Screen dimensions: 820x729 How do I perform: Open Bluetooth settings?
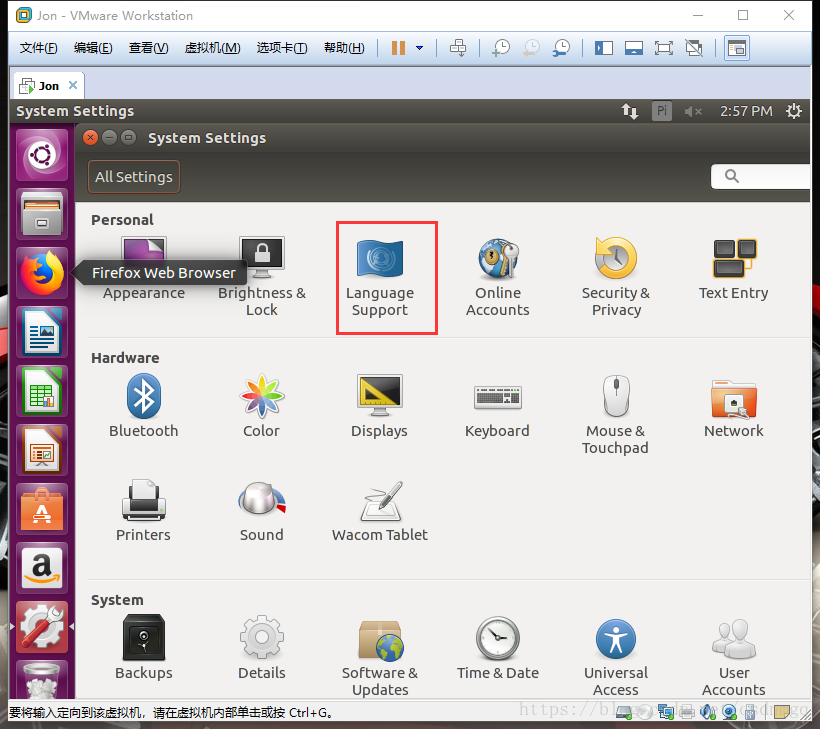(144, 406)
